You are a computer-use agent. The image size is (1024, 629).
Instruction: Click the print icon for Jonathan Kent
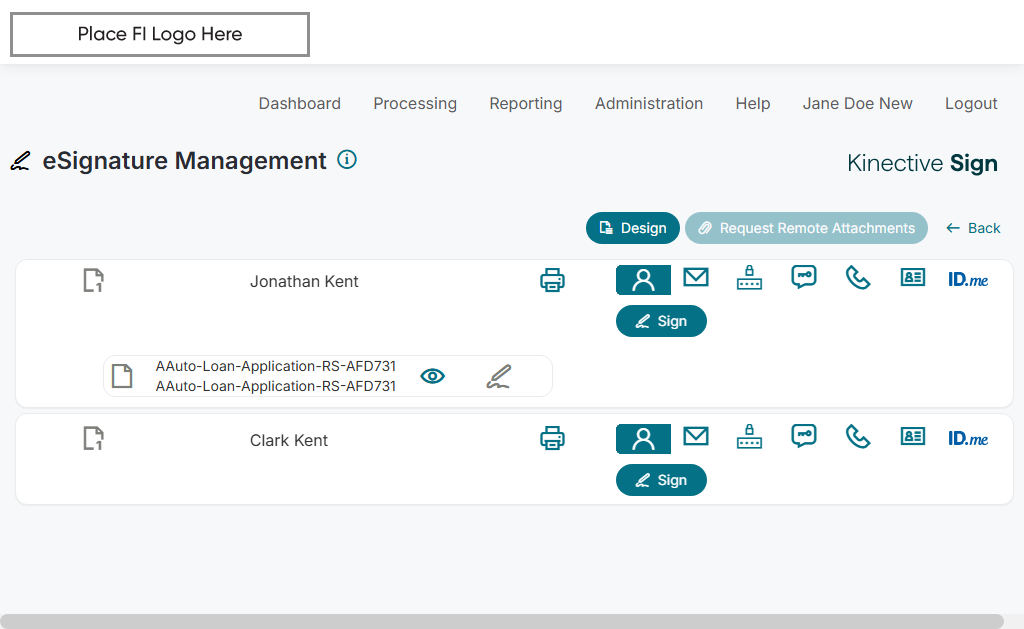pos(552,280)
